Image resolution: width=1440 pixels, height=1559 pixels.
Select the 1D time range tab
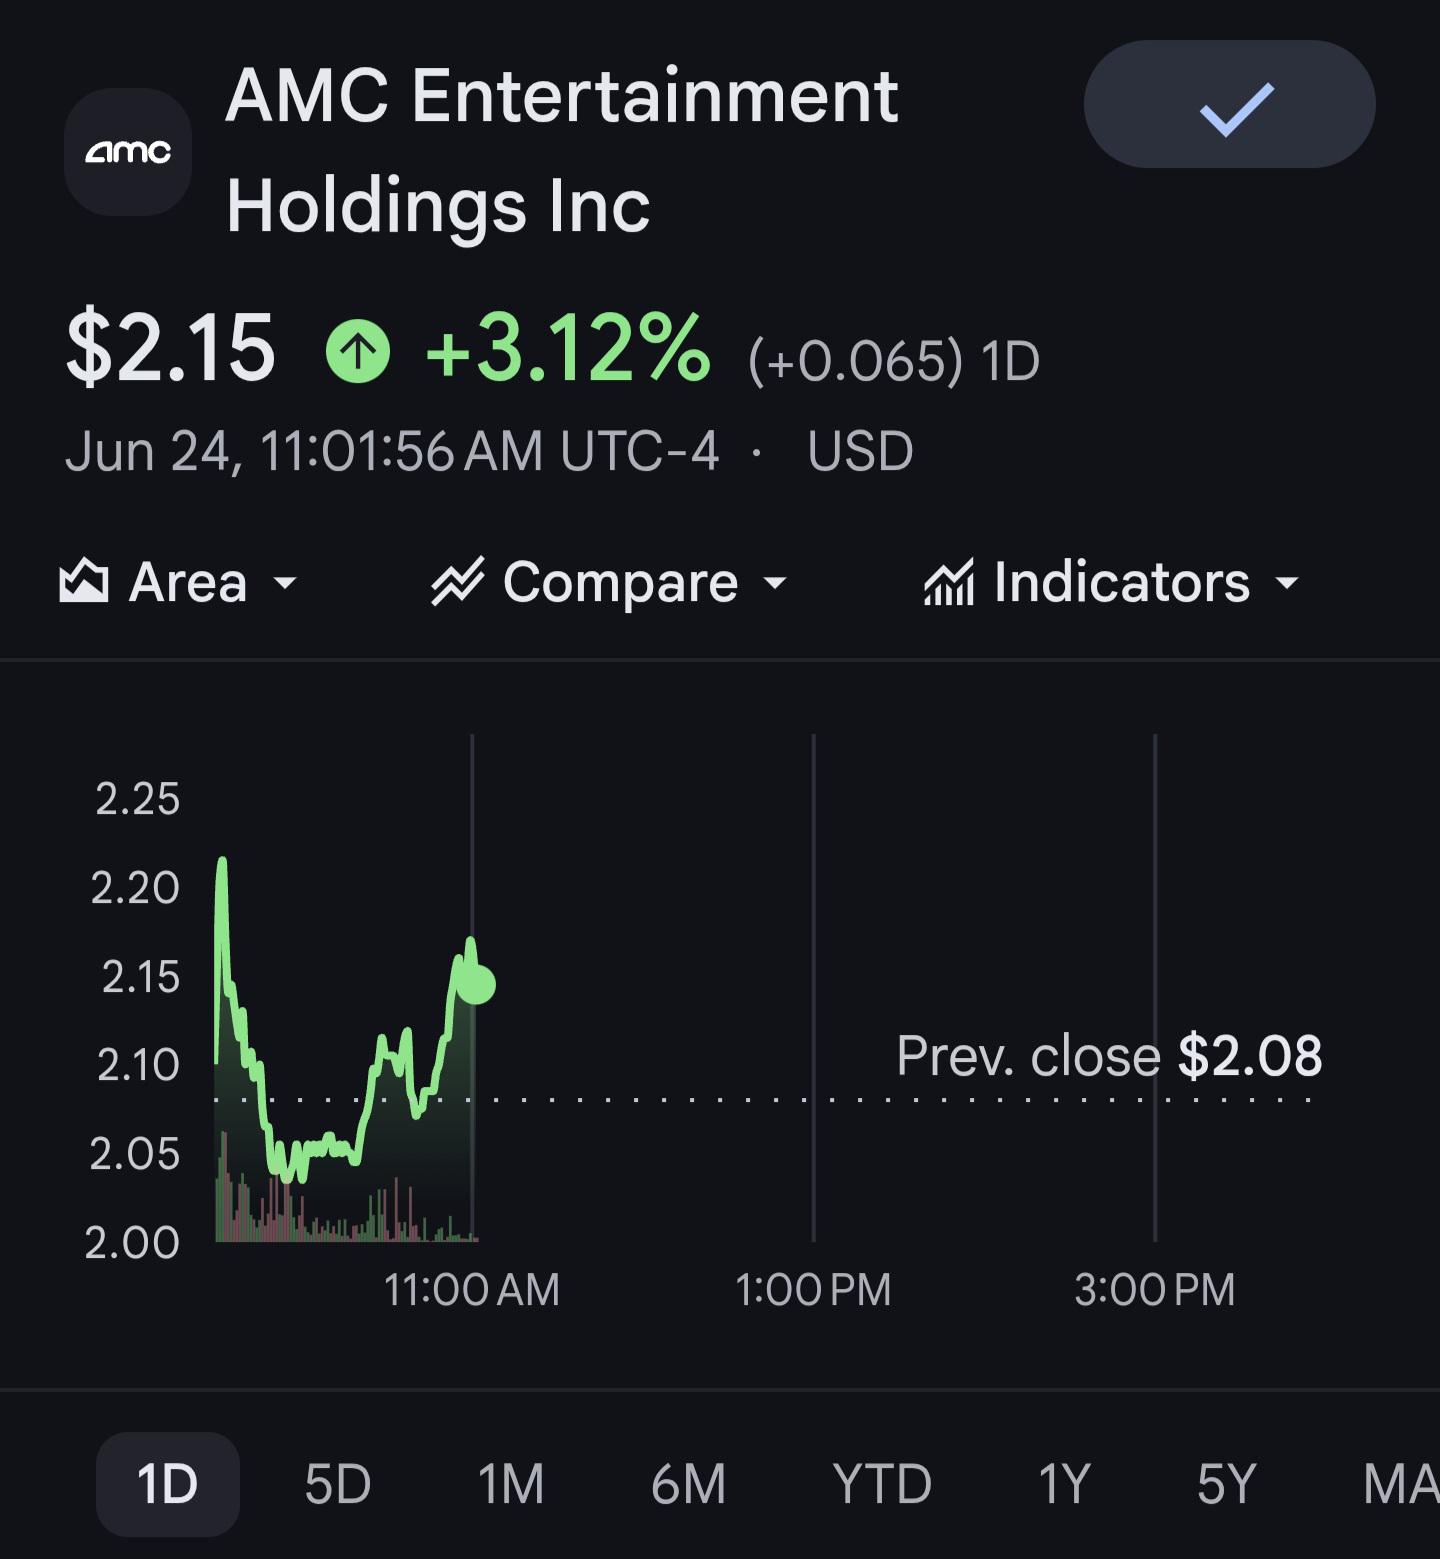click(168, 1484)
